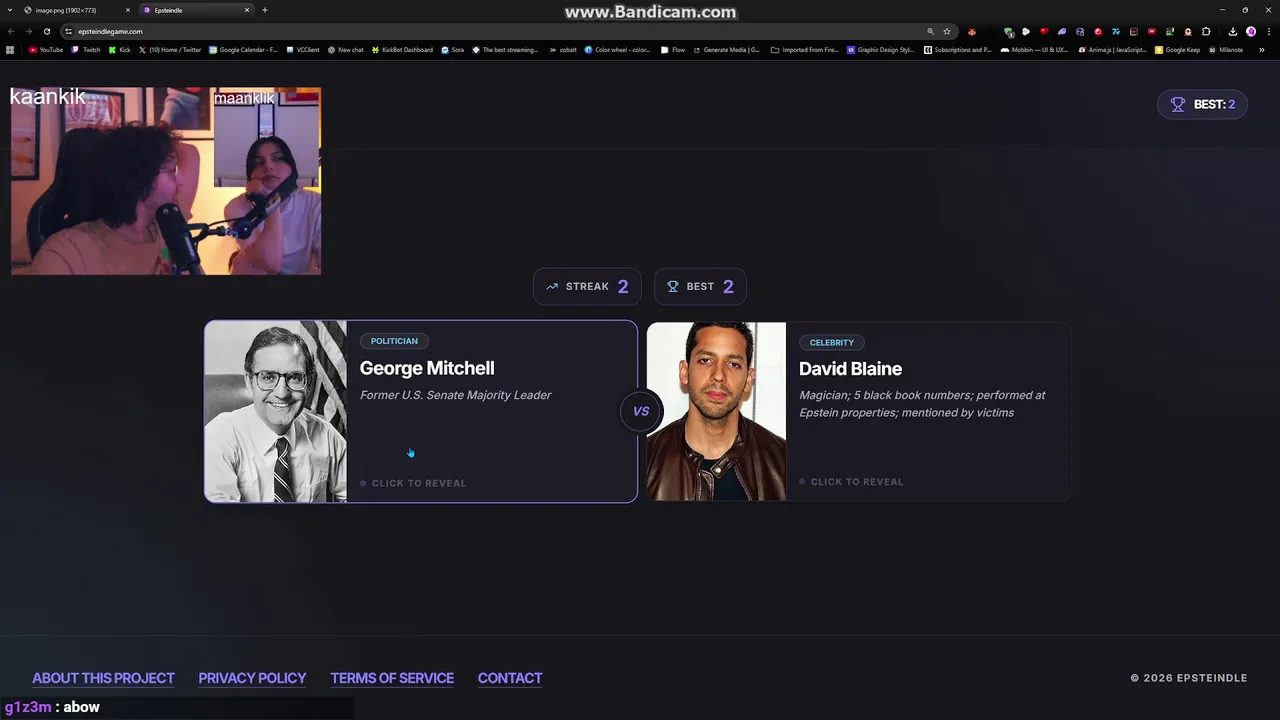Open the Mobbin UI & UX bookmark
This screenshot has width=1280, height=720.
[1034, 49]
